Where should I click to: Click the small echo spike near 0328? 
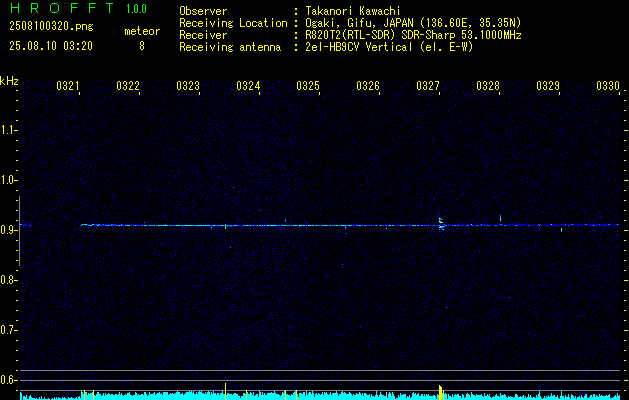(501, 218)
